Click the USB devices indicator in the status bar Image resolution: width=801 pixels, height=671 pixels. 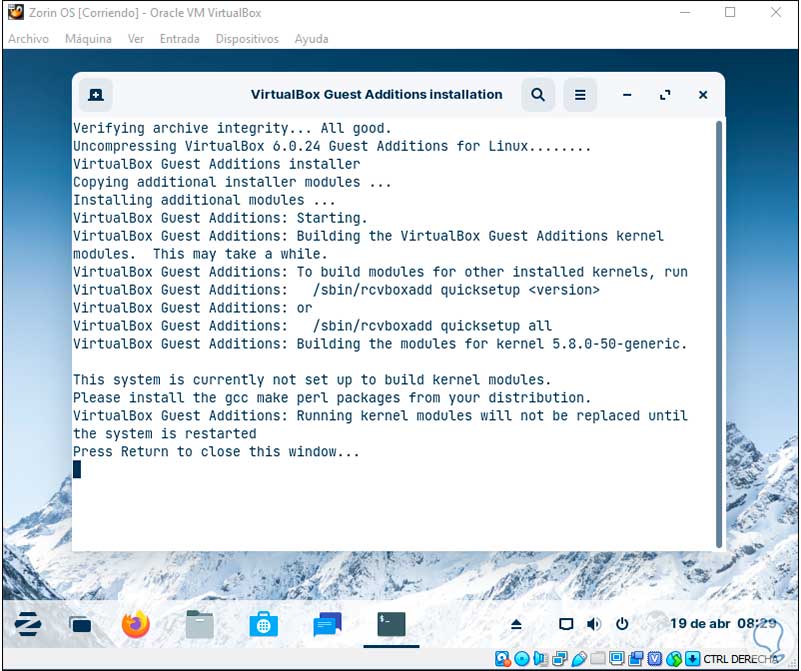coord(579,658)
